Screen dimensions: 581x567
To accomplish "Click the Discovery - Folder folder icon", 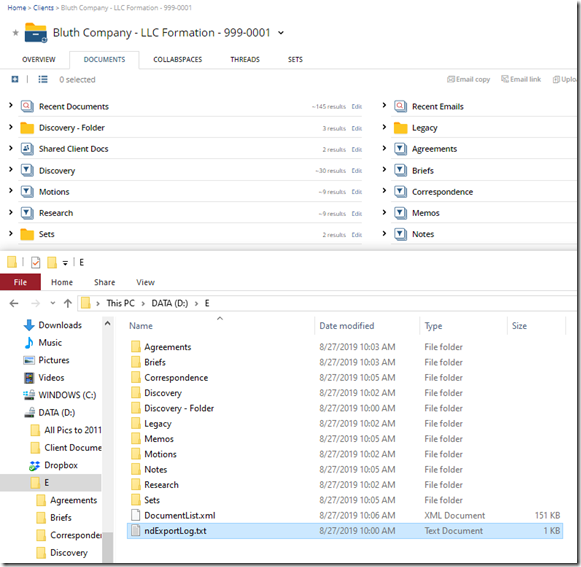I will pos(27,128).
